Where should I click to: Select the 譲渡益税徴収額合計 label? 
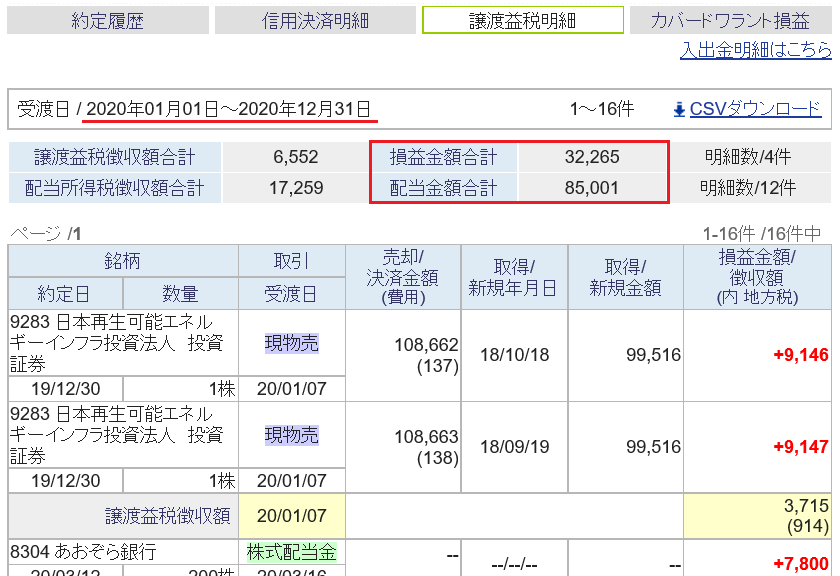[115, 157]
